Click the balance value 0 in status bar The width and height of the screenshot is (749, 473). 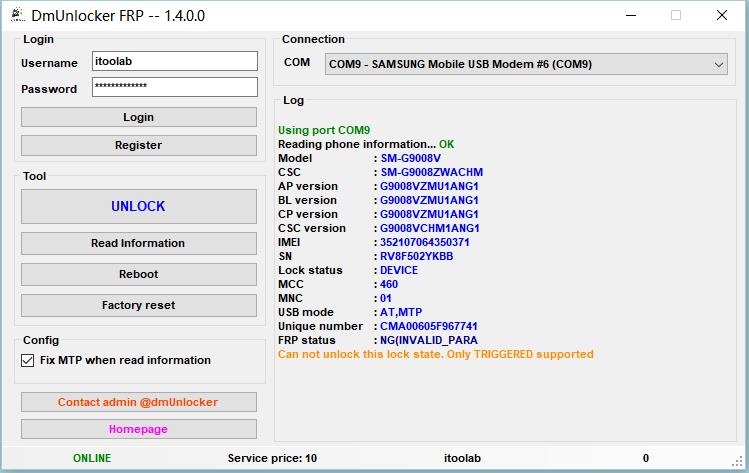646,458
